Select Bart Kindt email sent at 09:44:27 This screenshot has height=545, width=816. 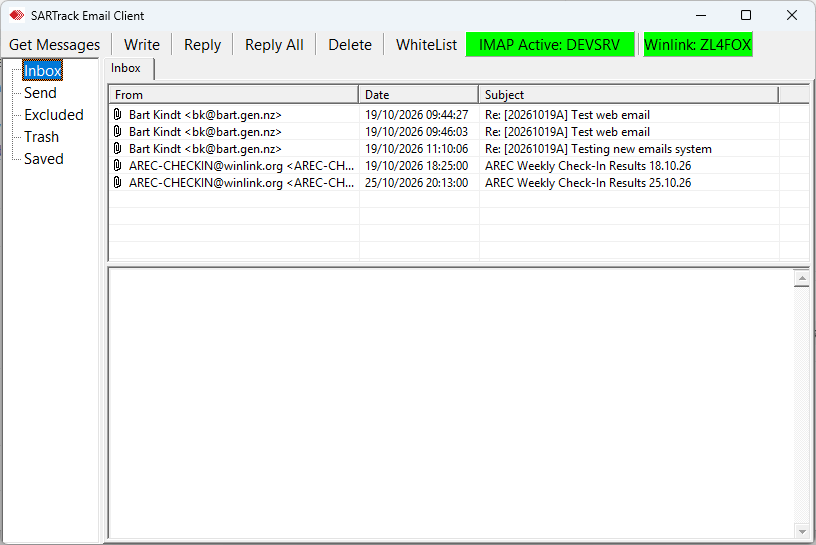click(x=205, y=115)
